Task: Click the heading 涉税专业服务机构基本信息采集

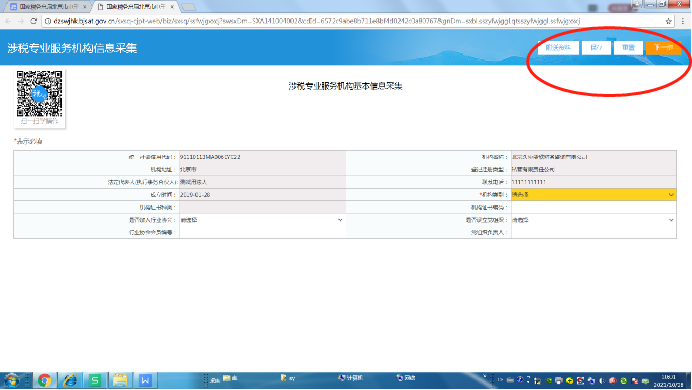Action: click(345, 86)
